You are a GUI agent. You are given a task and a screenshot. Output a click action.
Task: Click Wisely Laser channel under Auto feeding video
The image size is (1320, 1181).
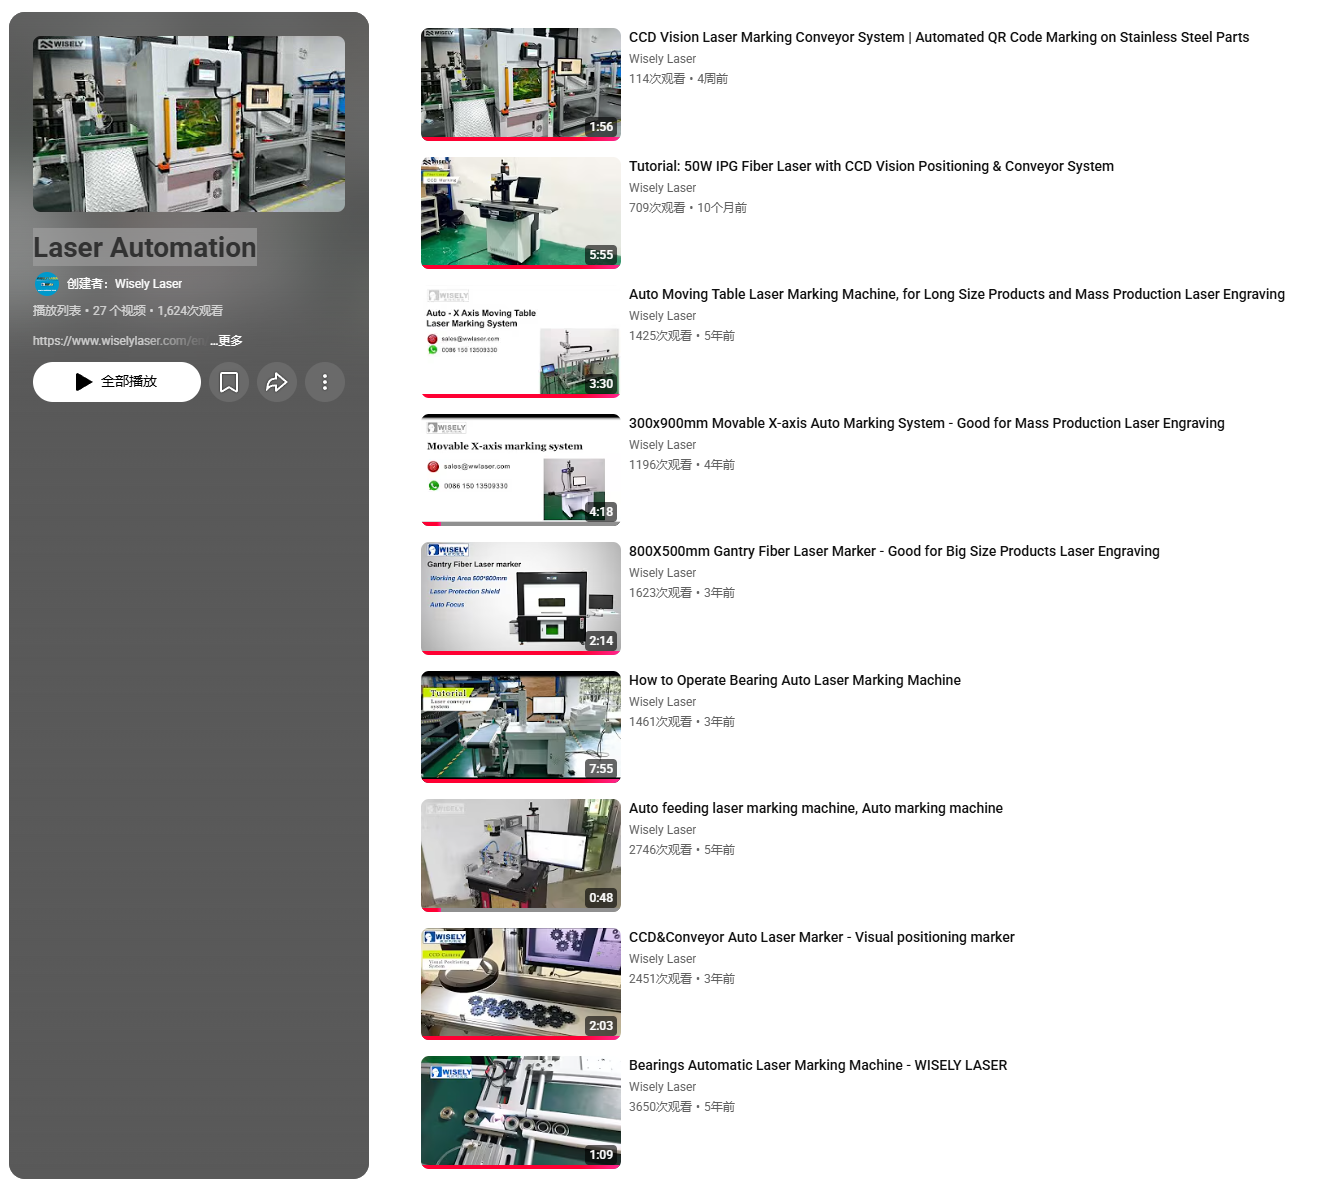click(x=662, y=830)
